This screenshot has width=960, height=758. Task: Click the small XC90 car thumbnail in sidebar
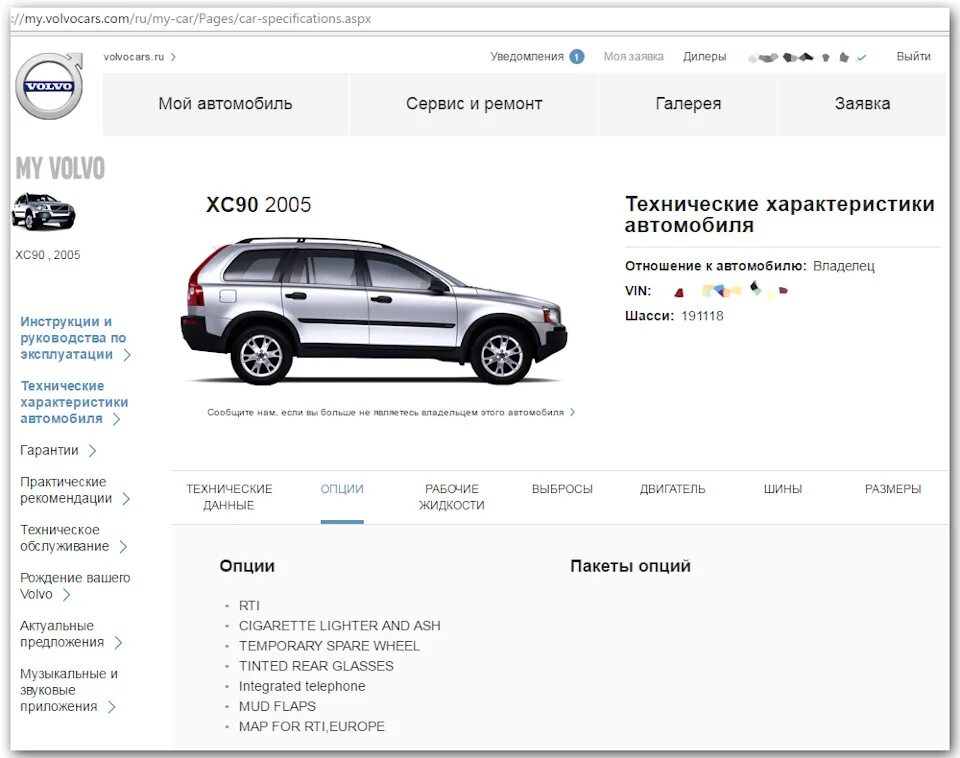[43, 211]
